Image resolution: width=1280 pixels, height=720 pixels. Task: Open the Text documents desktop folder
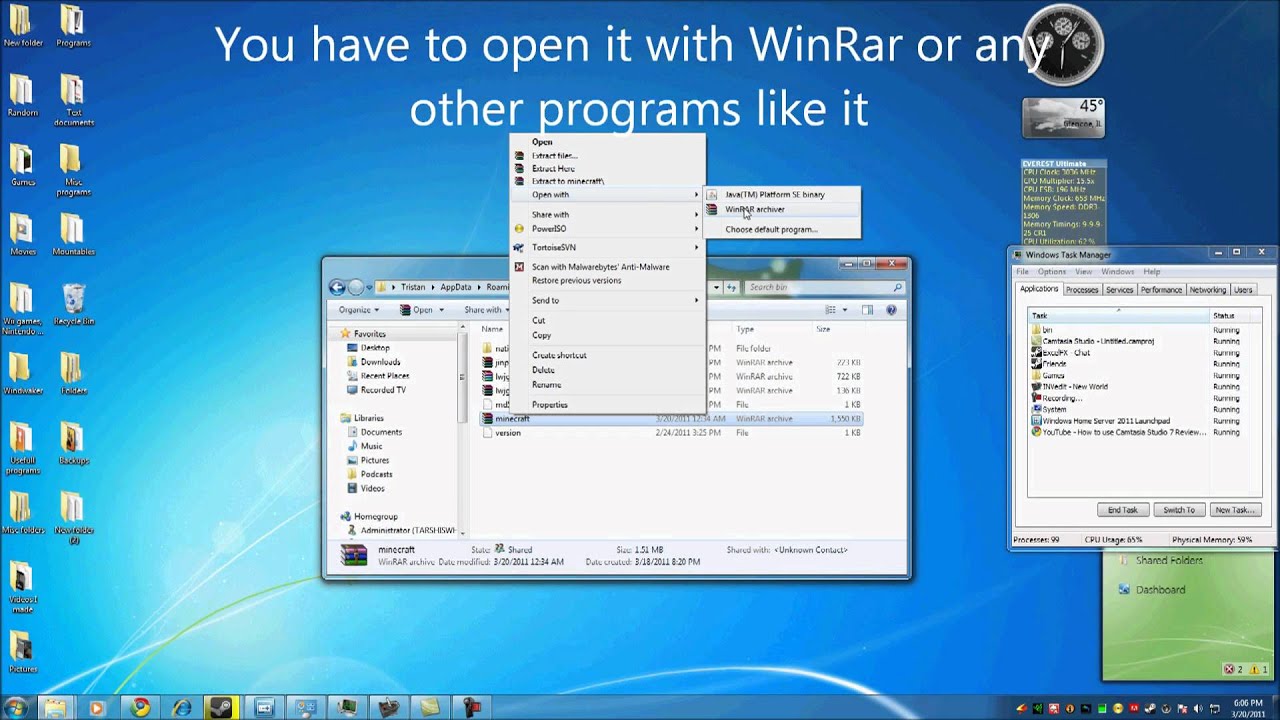(73, 101)
